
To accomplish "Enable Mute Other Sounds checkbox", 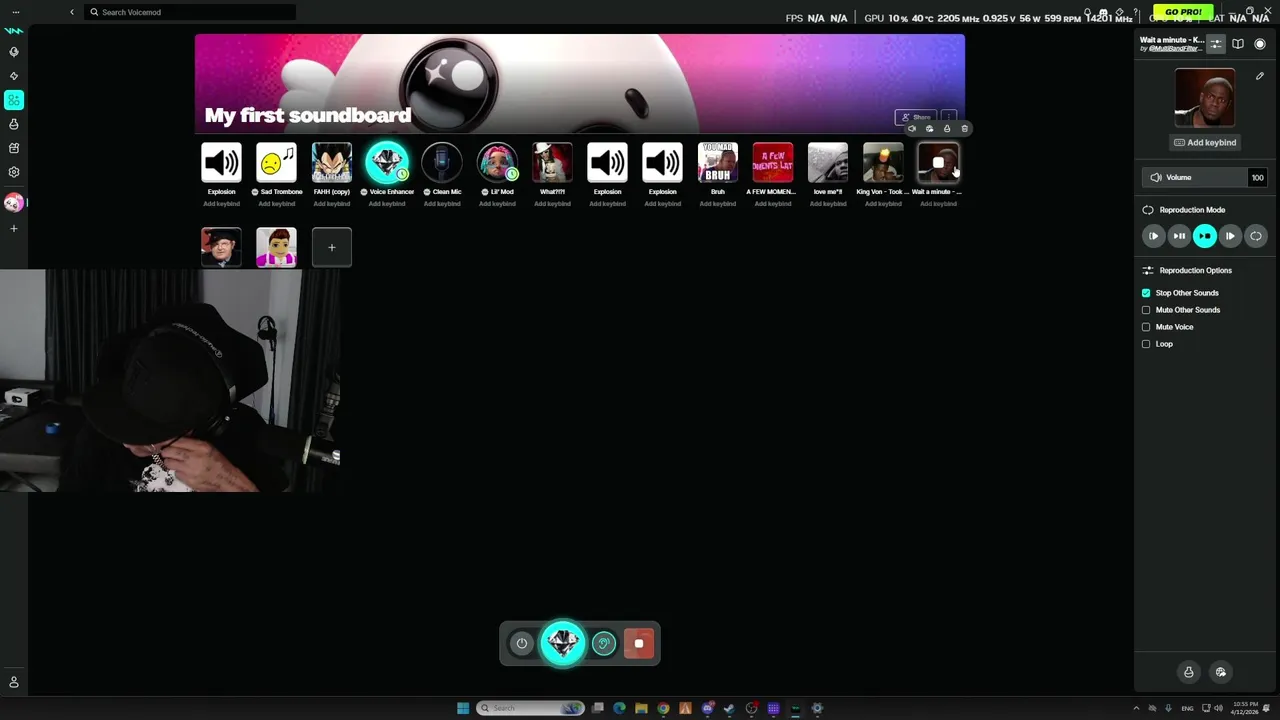I will point(1146,310).
